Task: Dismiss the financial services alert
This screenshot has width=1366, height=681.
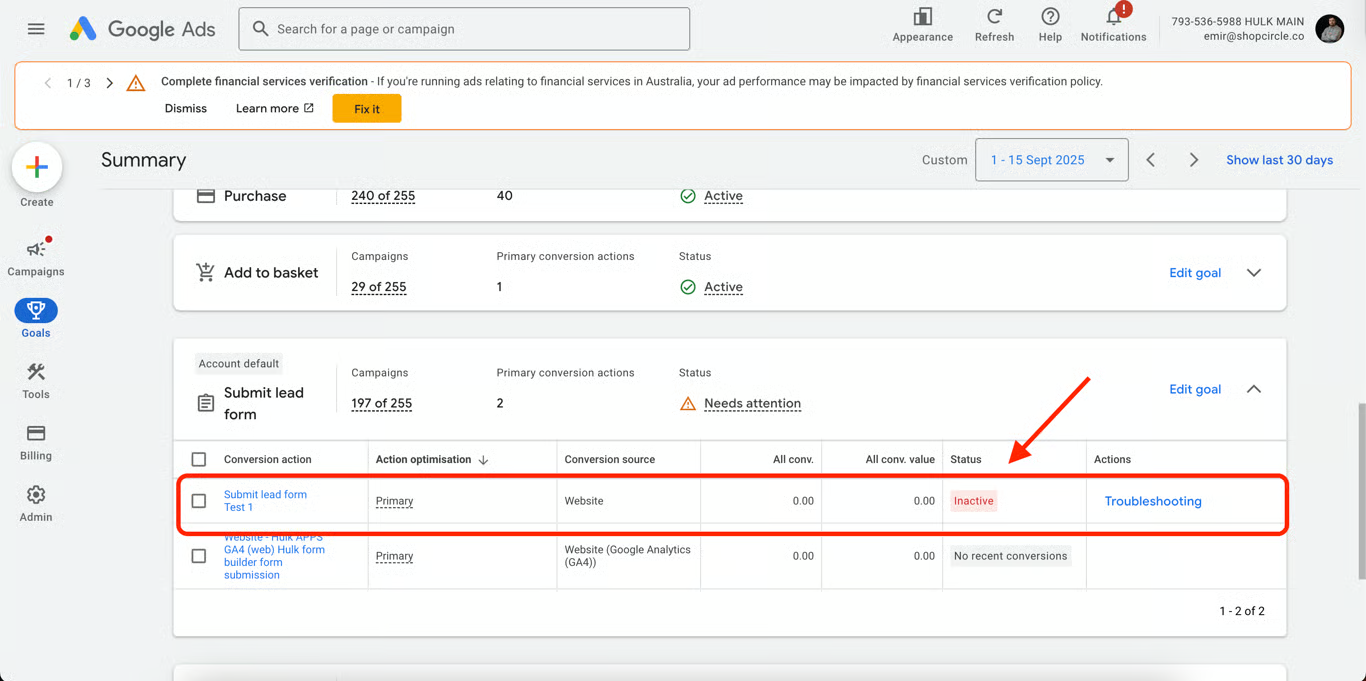Action: 186,108
